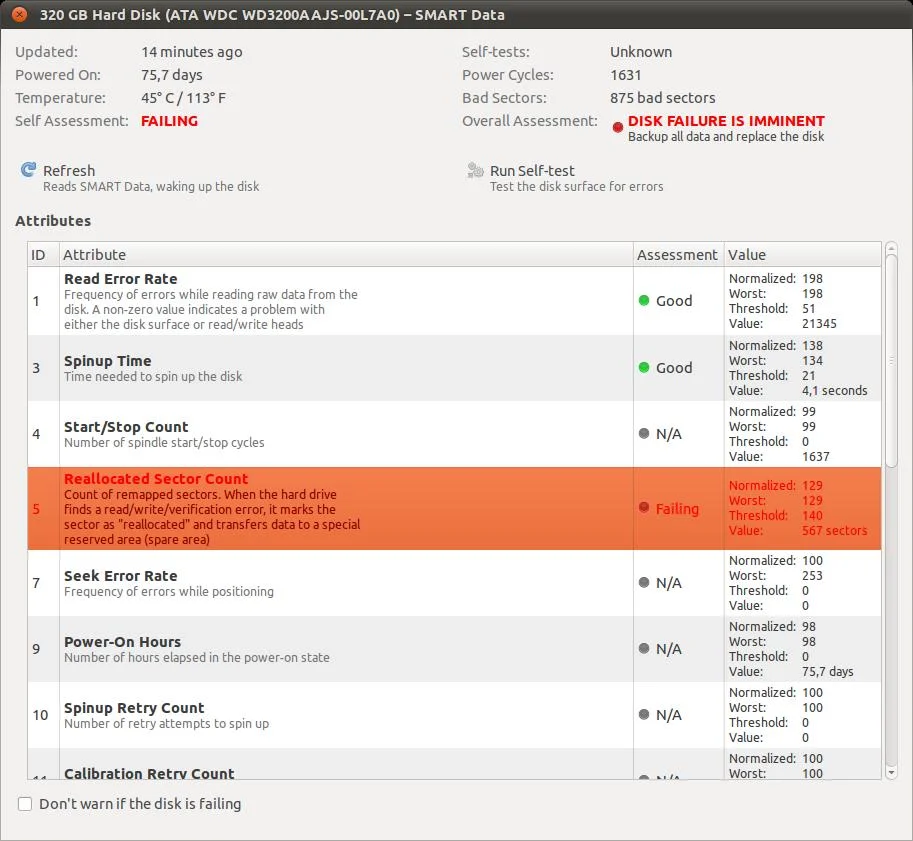Click the Power Cycles value 1631
Viewport: 913px width, 841px height.
point(625,75)
